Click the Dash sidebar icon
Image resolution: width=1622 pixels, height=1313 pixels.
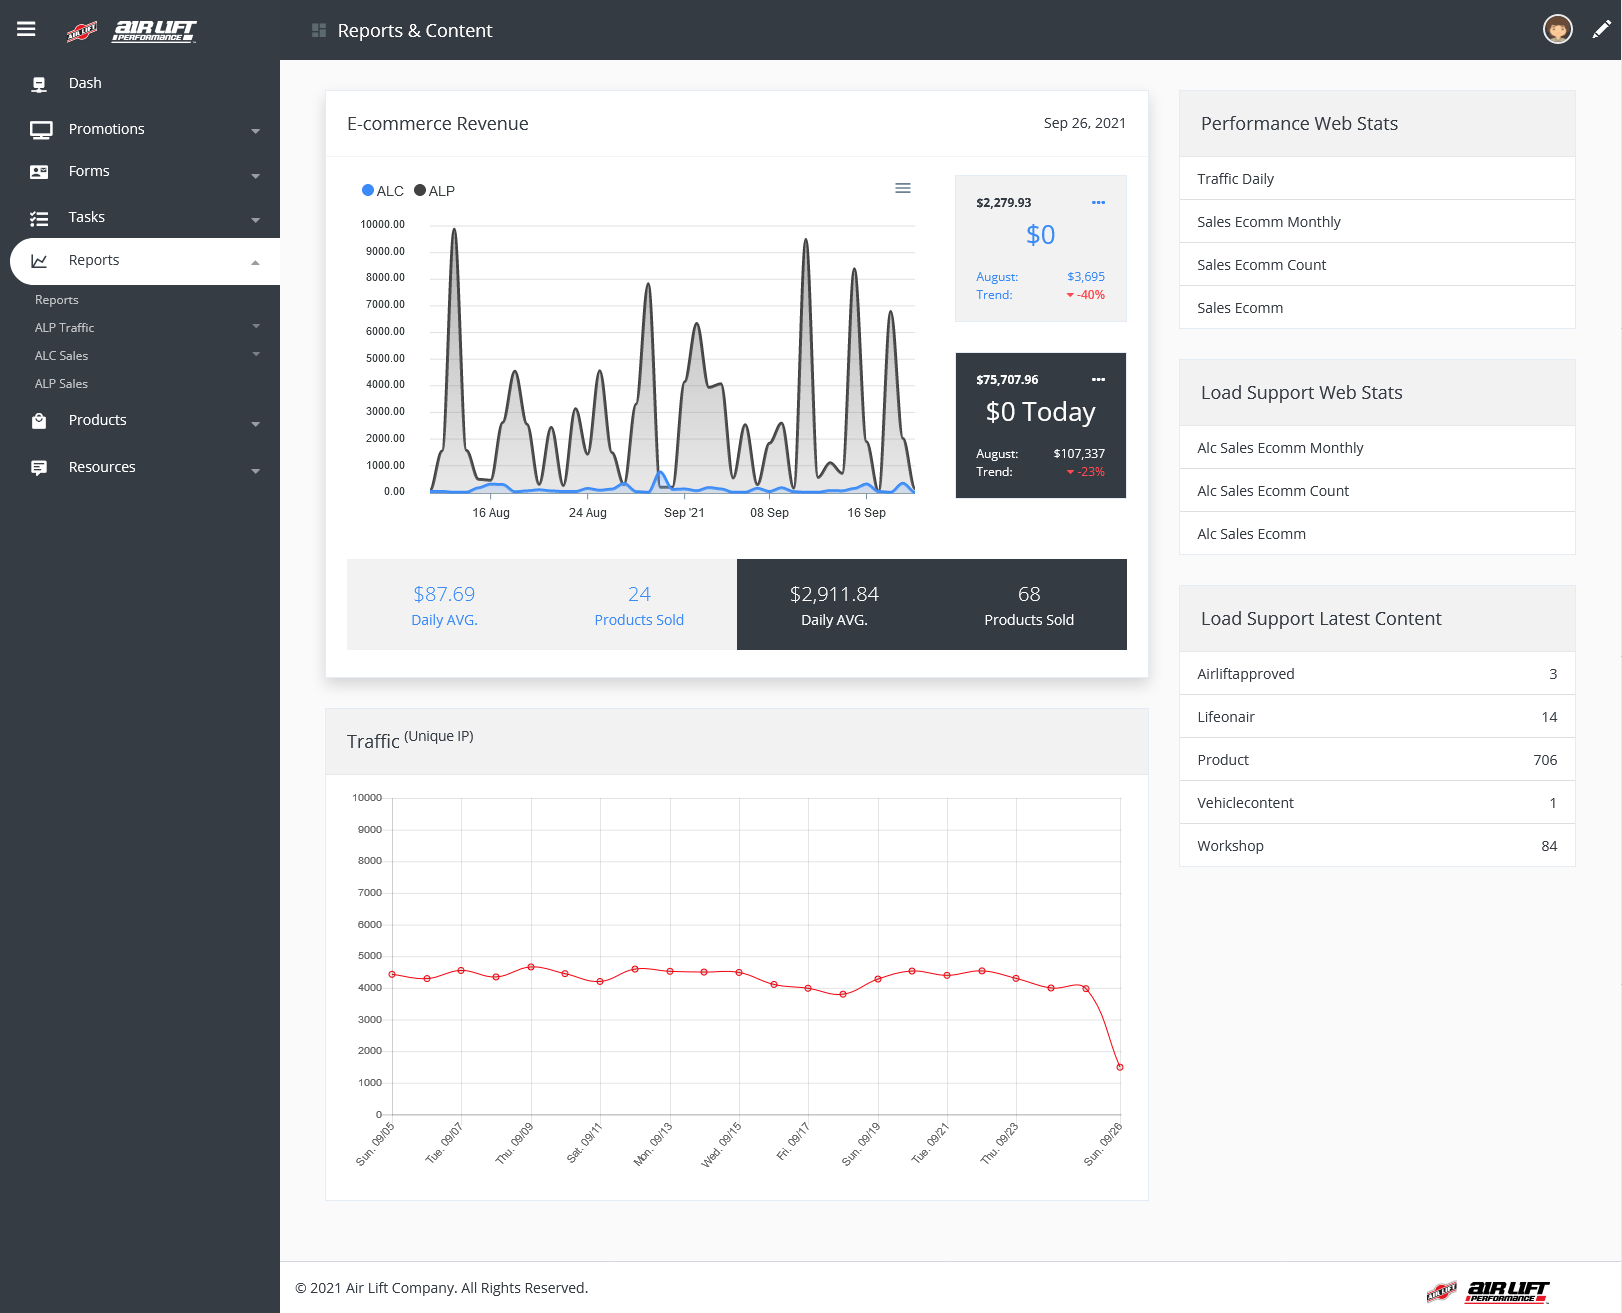coord(39,84)
